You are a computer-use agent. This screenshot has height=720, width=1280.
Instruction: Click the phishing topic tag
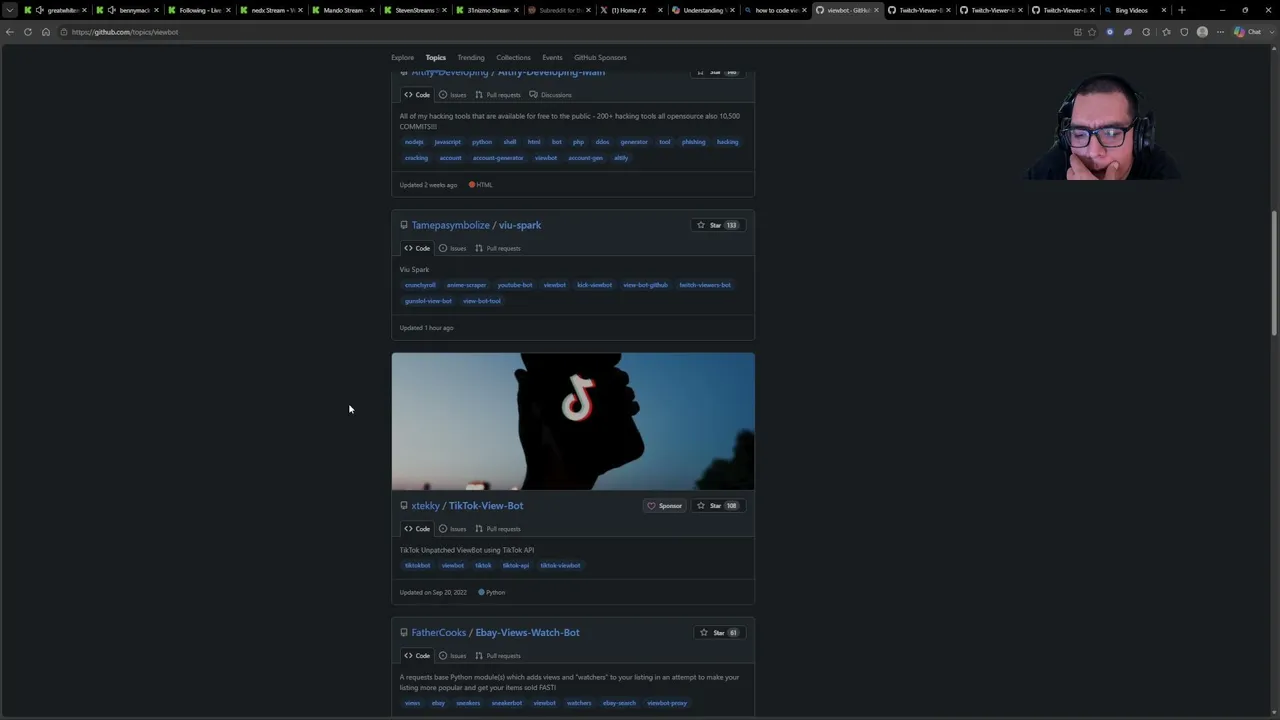[x=694, y=142]
